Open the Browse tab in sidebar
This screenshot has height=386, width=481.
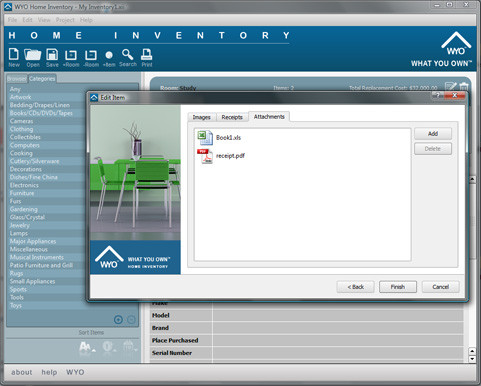[x=17, y=79]
